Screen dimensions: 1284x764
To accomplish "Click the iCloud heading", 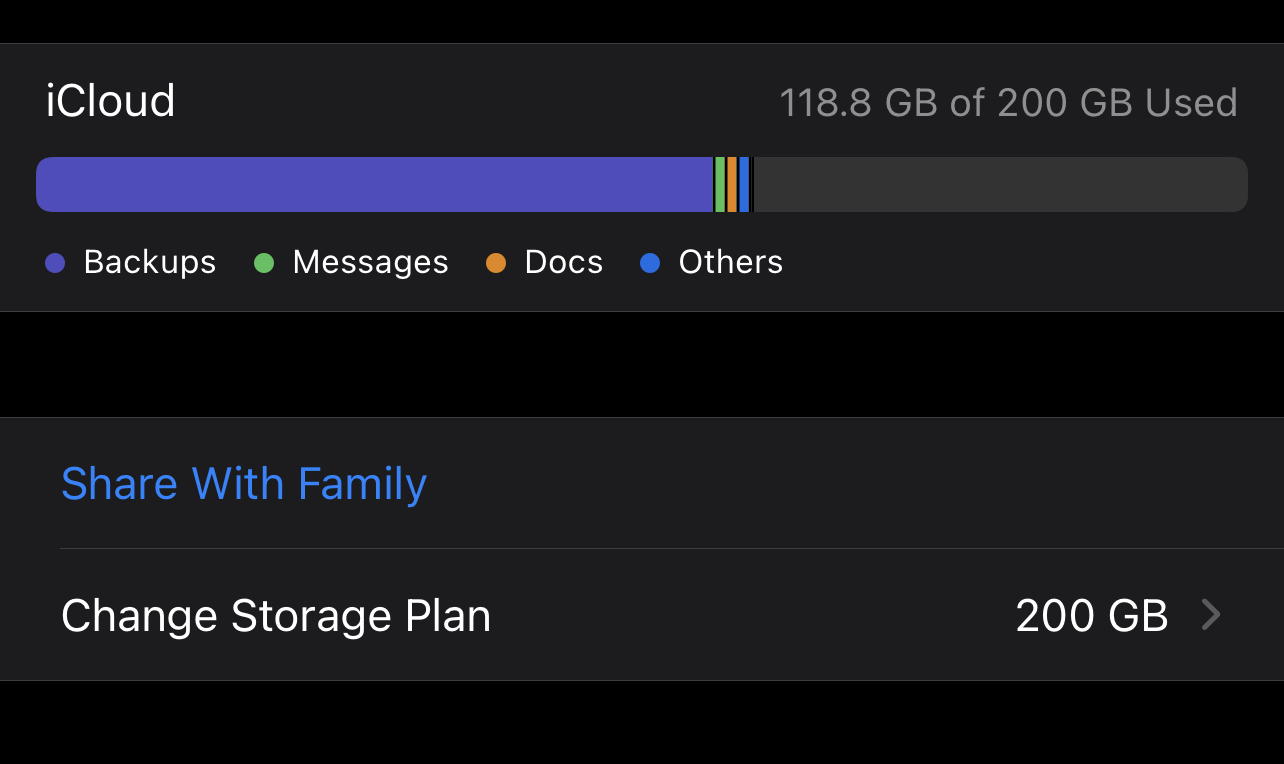I will coord(110,102).
